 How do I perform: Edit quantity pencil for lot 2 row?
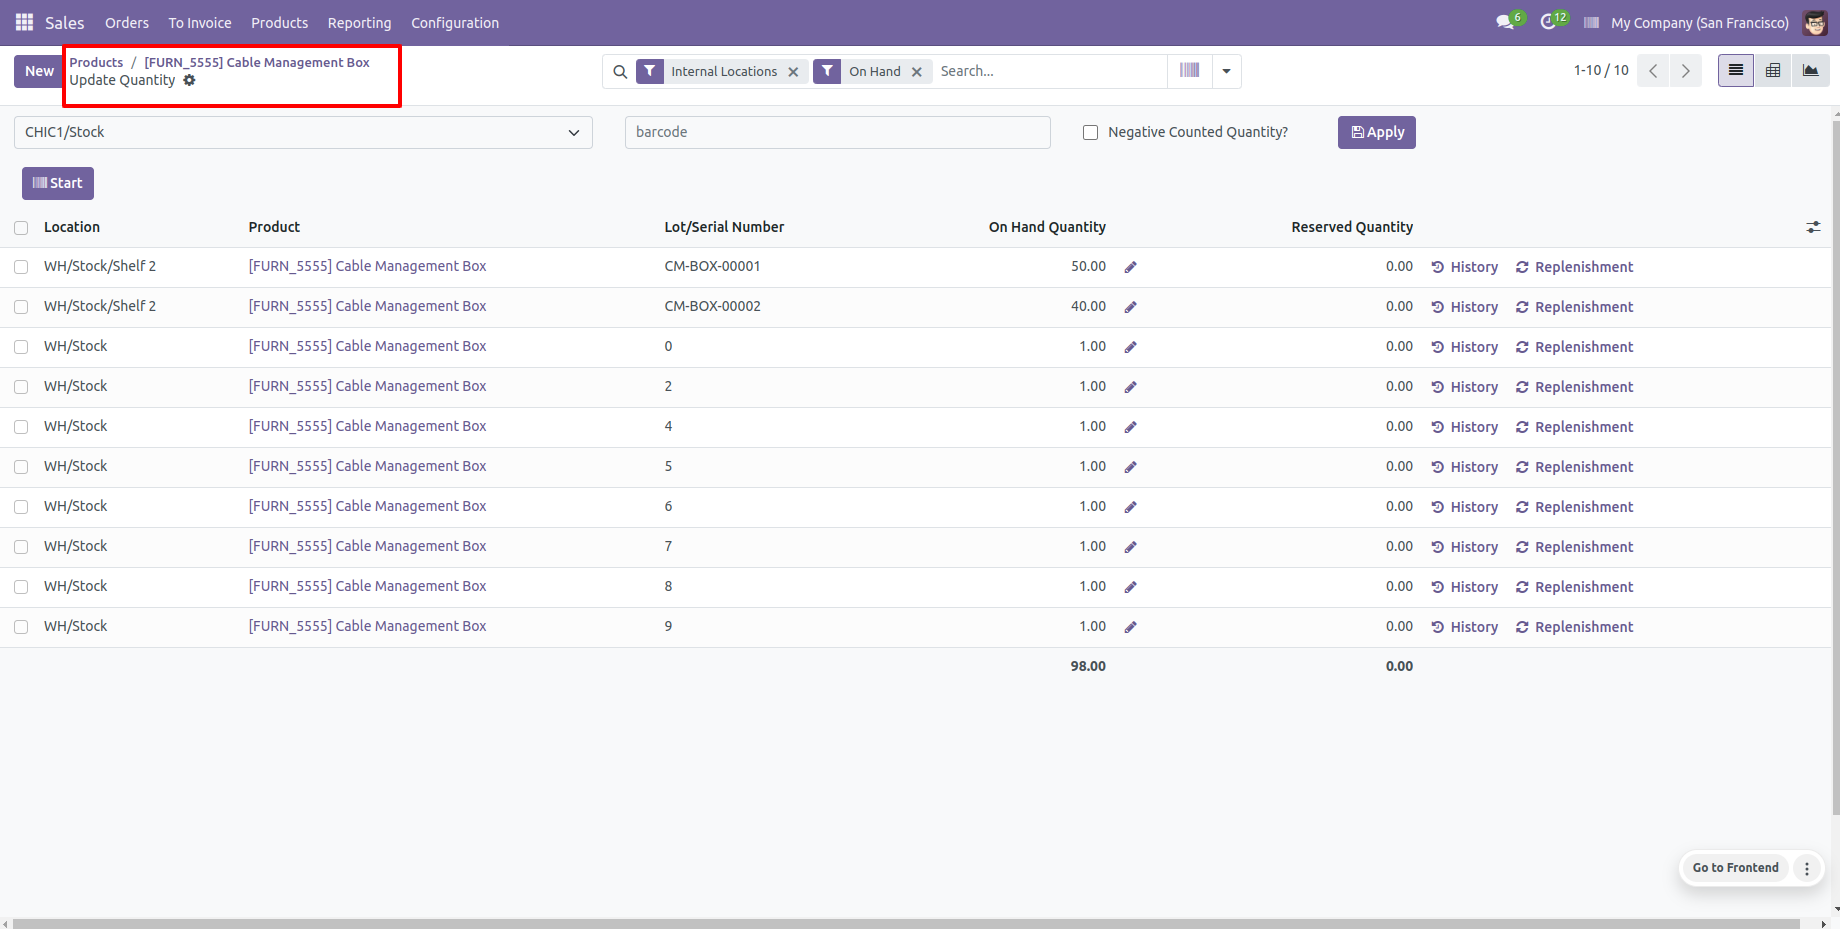tap(1130, 387)
